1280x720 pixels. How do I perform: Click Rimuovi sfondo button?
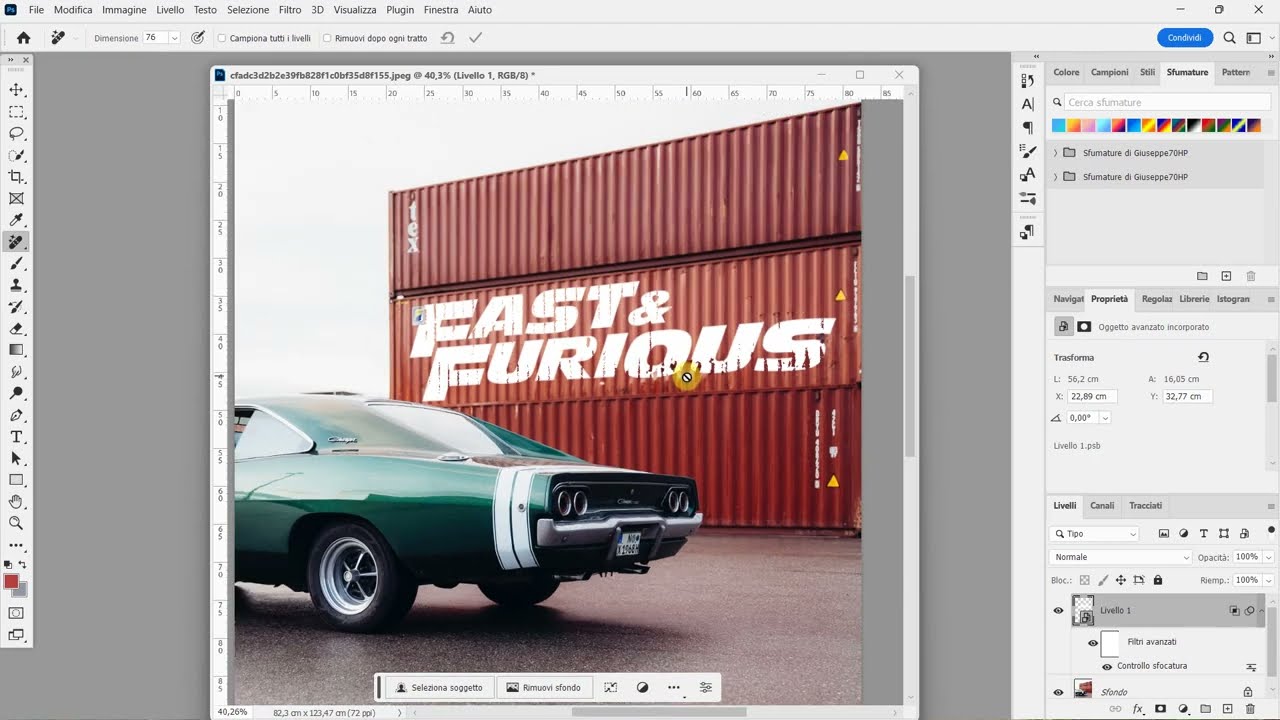tap(544, 688)
